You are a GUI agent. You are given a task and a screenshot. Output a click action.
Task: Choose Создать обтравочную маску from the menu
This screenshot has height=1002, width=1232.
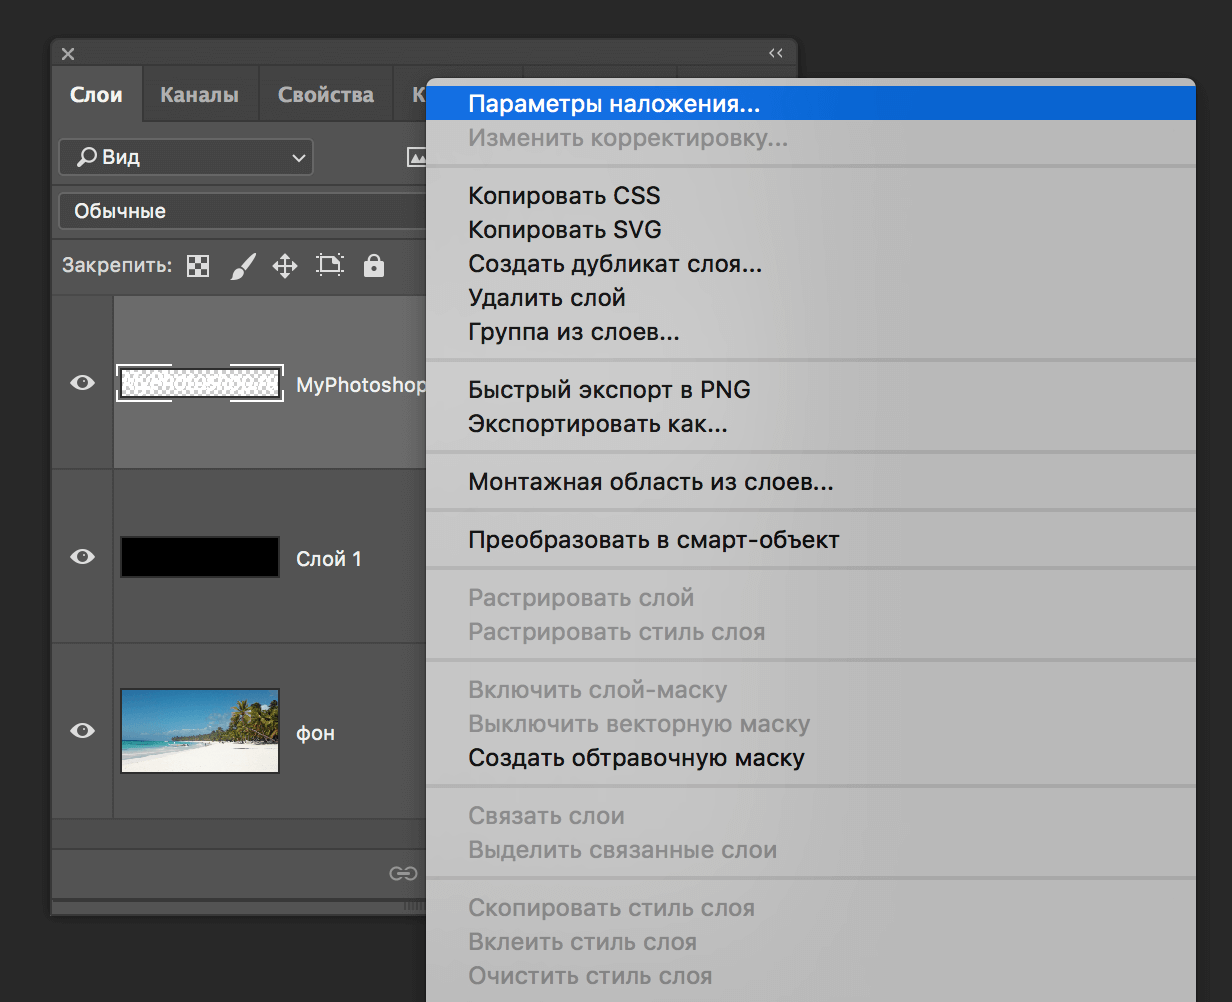coord(636,758)
